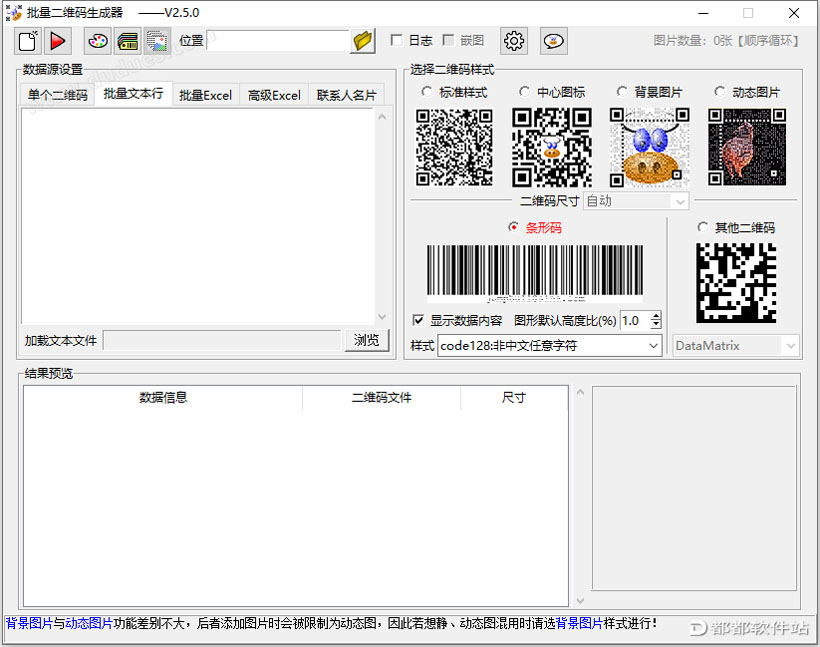The width and height of the screenshot is (820, 647).
Task: Close the 批量二维码生成器 window
Action: click(794, 13)
